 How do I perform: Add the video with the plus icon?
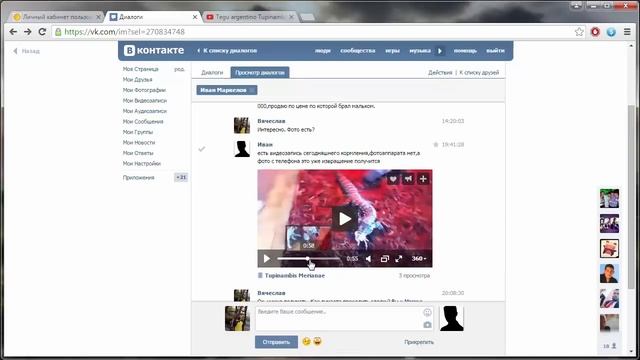pos(423,179)
